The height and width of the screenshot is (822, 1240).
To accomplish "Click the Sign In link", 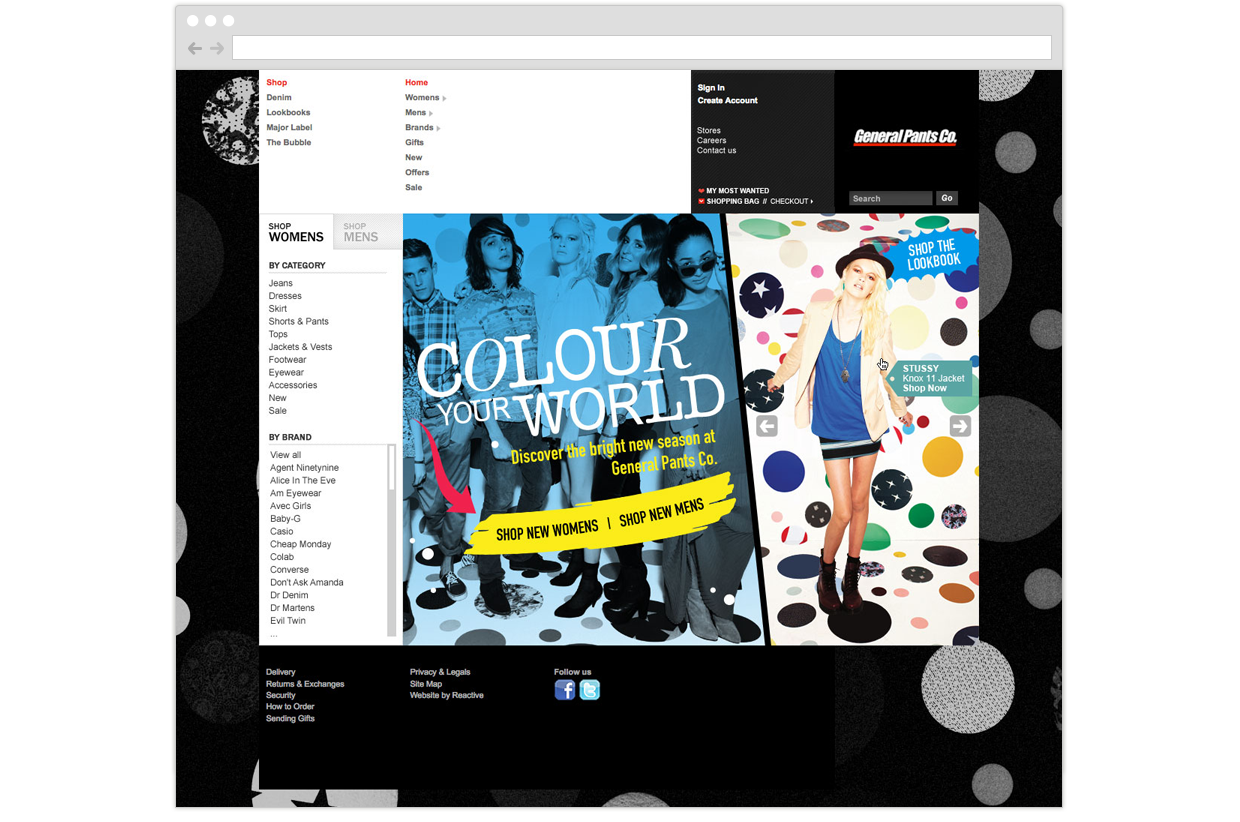I will 711,88.
